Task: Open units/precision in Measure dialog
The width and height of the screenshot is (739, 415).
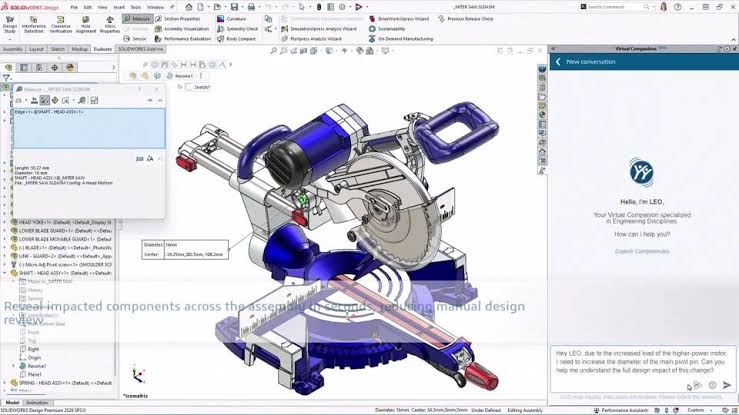Action: [34, 100]
